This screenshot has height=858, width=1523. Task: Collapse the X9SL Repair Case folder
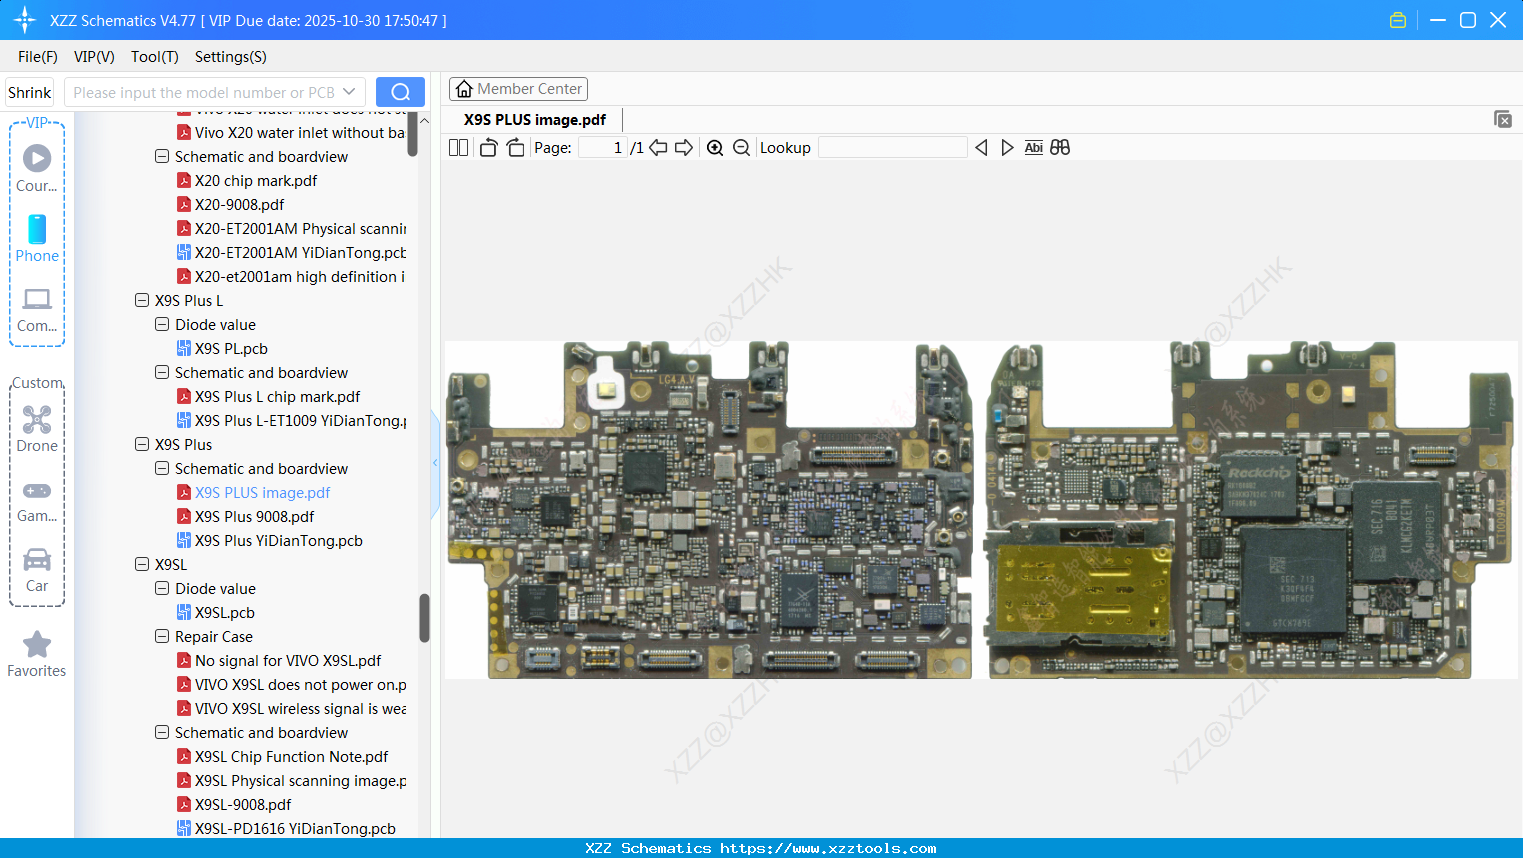(x=162, y=637)
